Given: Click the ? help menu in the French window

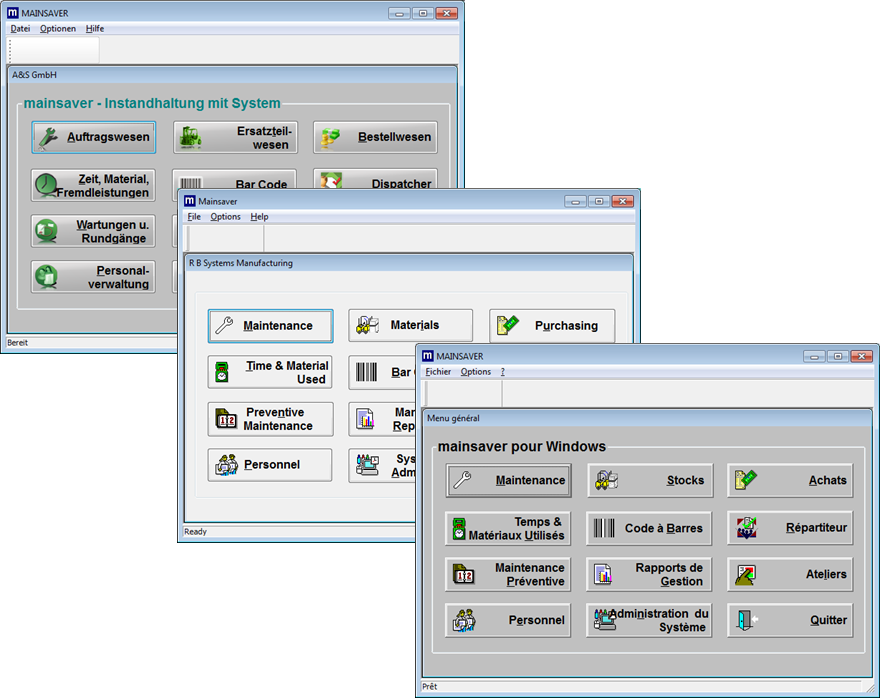Looking at the screenshot, I should point(501,371).
